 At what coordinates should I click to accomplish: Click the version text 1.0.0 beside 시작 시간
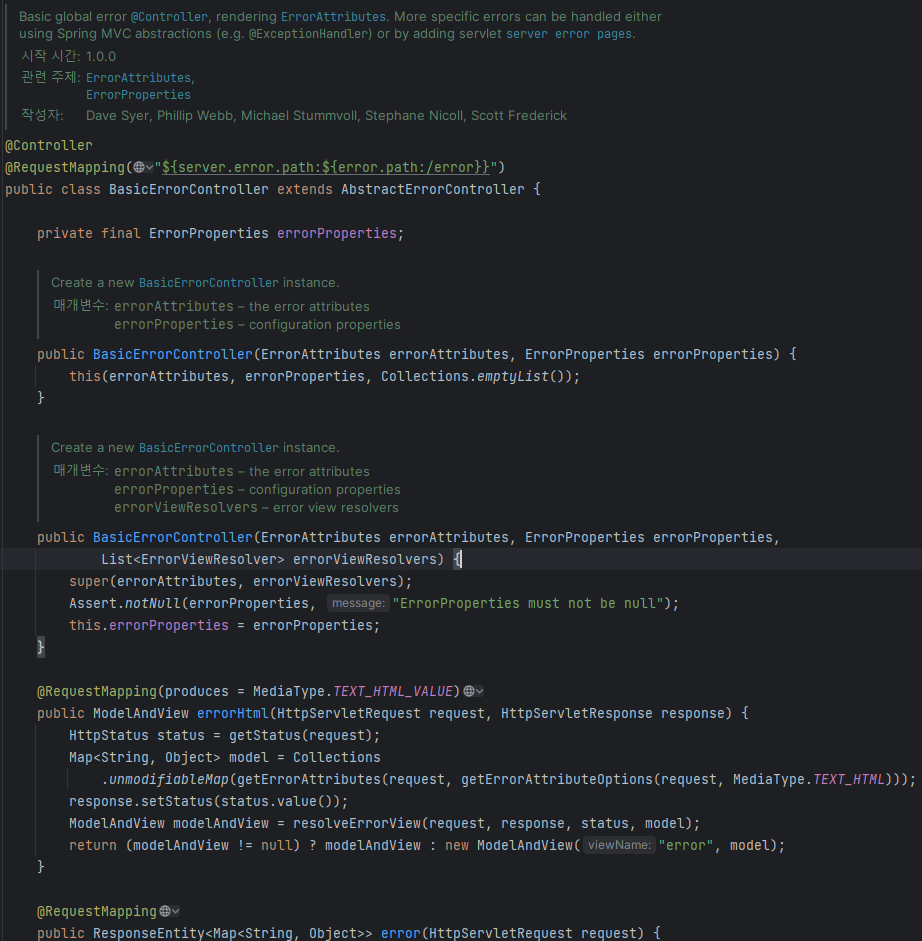coord(101,56)
